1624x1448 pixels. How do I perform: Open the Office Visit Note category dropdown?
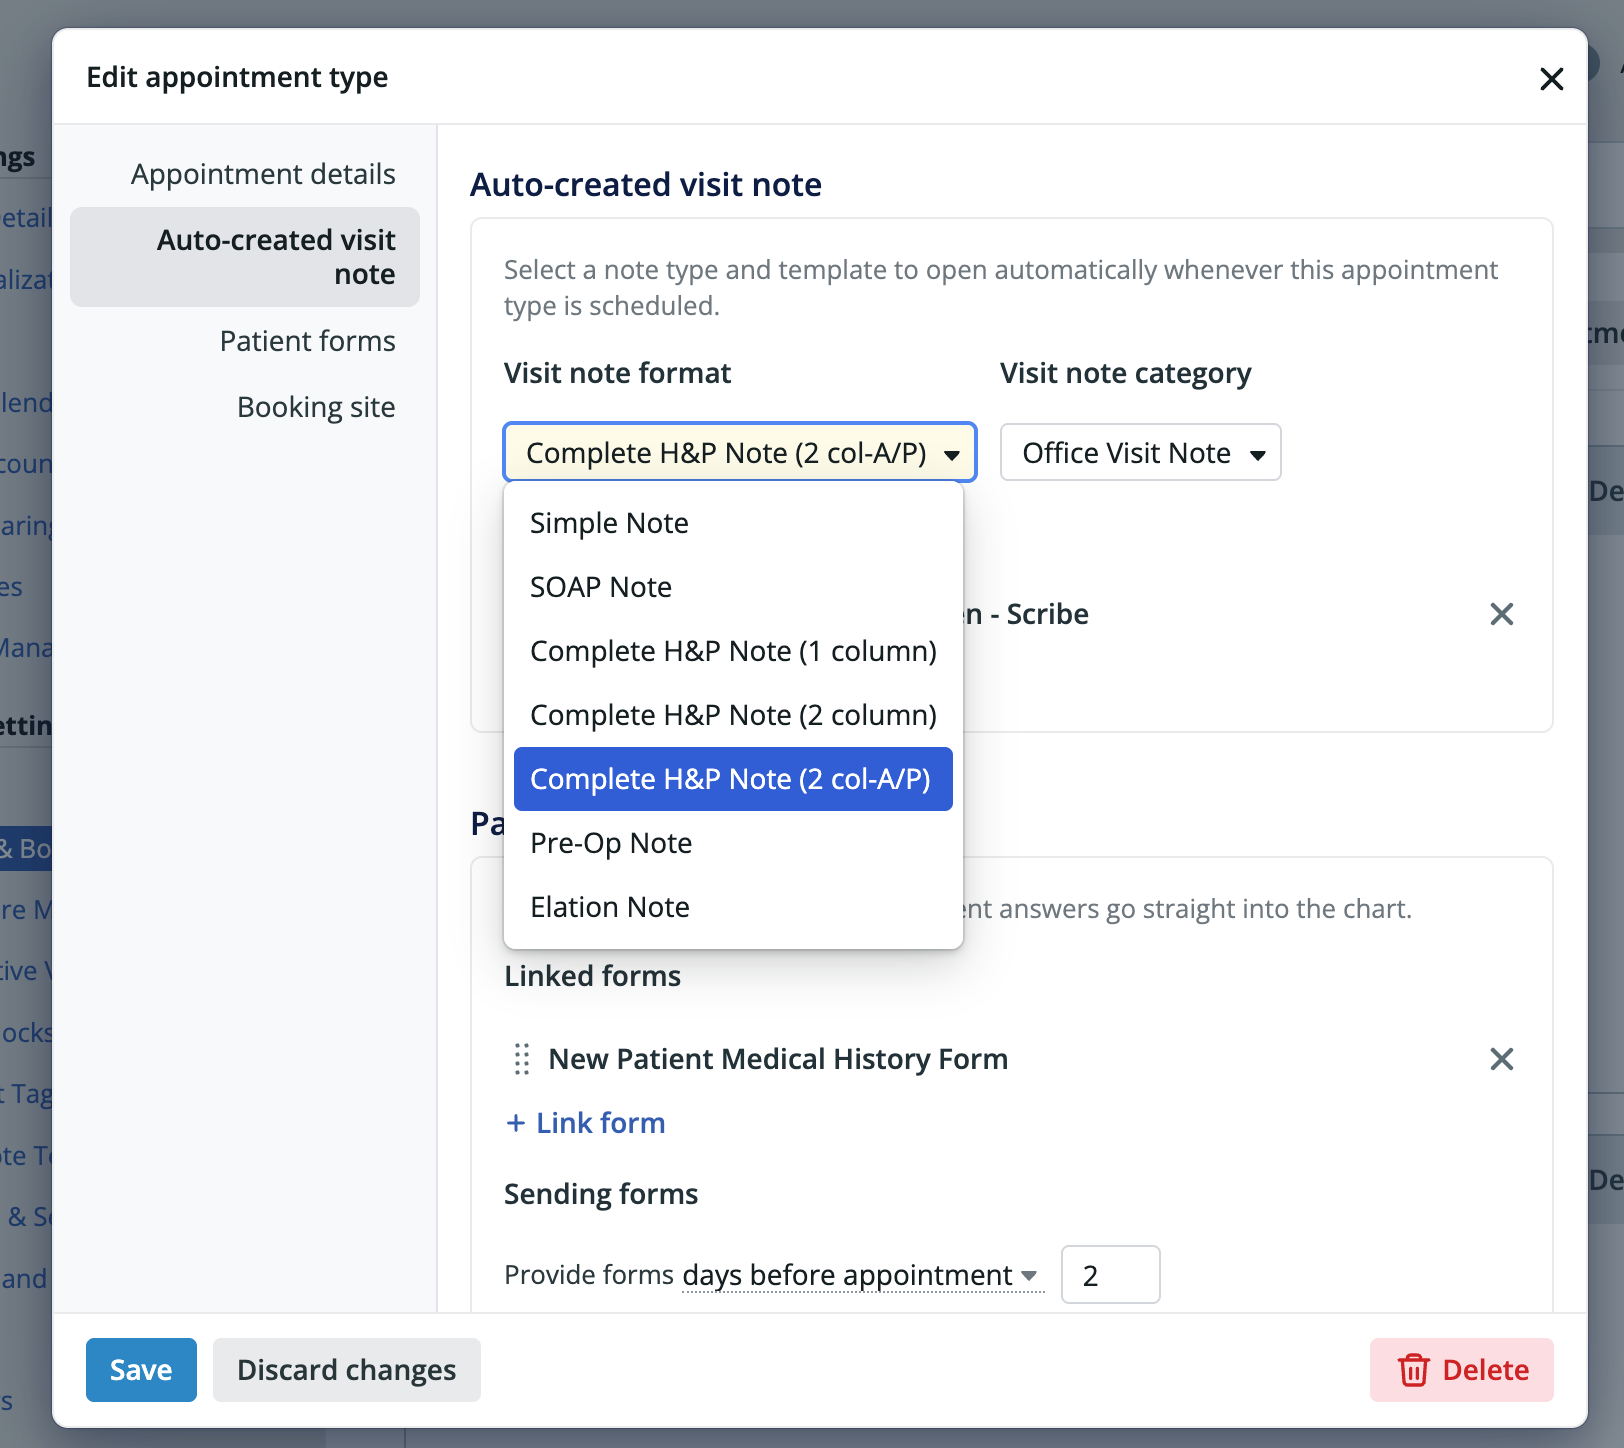point(1140,453)
